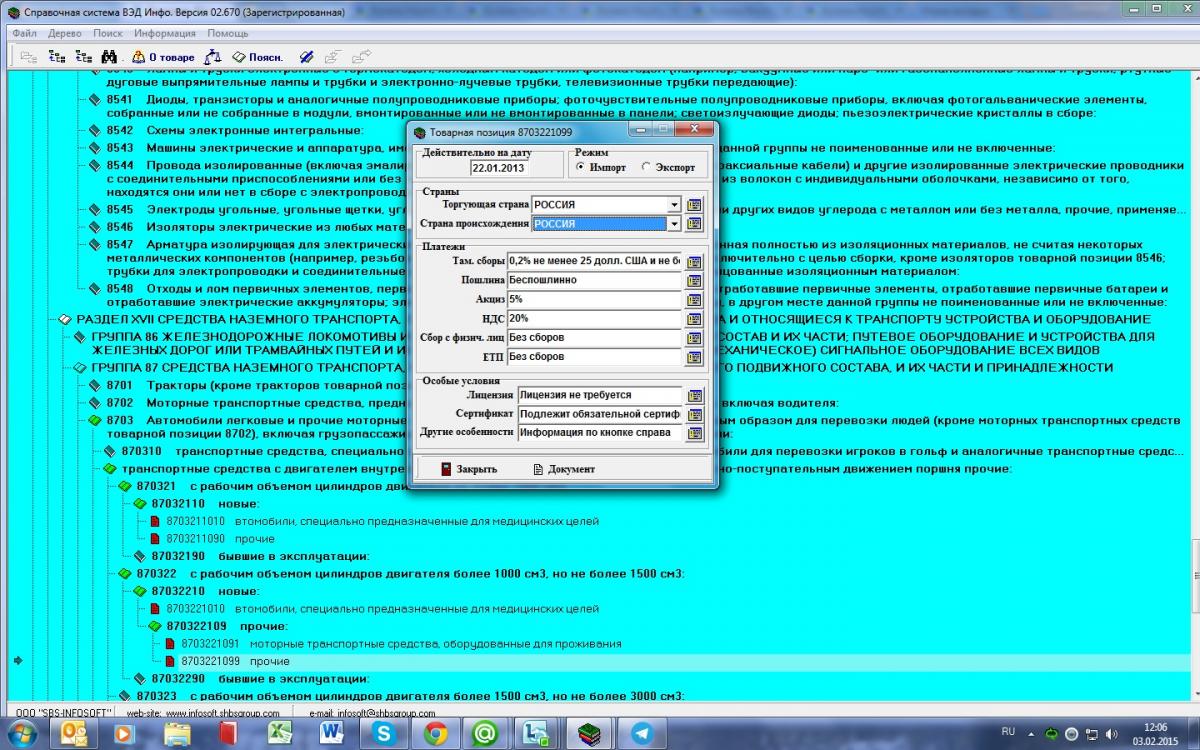The width and height of the screenshot is (1200, 750).
Task: Select the Импорт radio button
Action: 580,167
